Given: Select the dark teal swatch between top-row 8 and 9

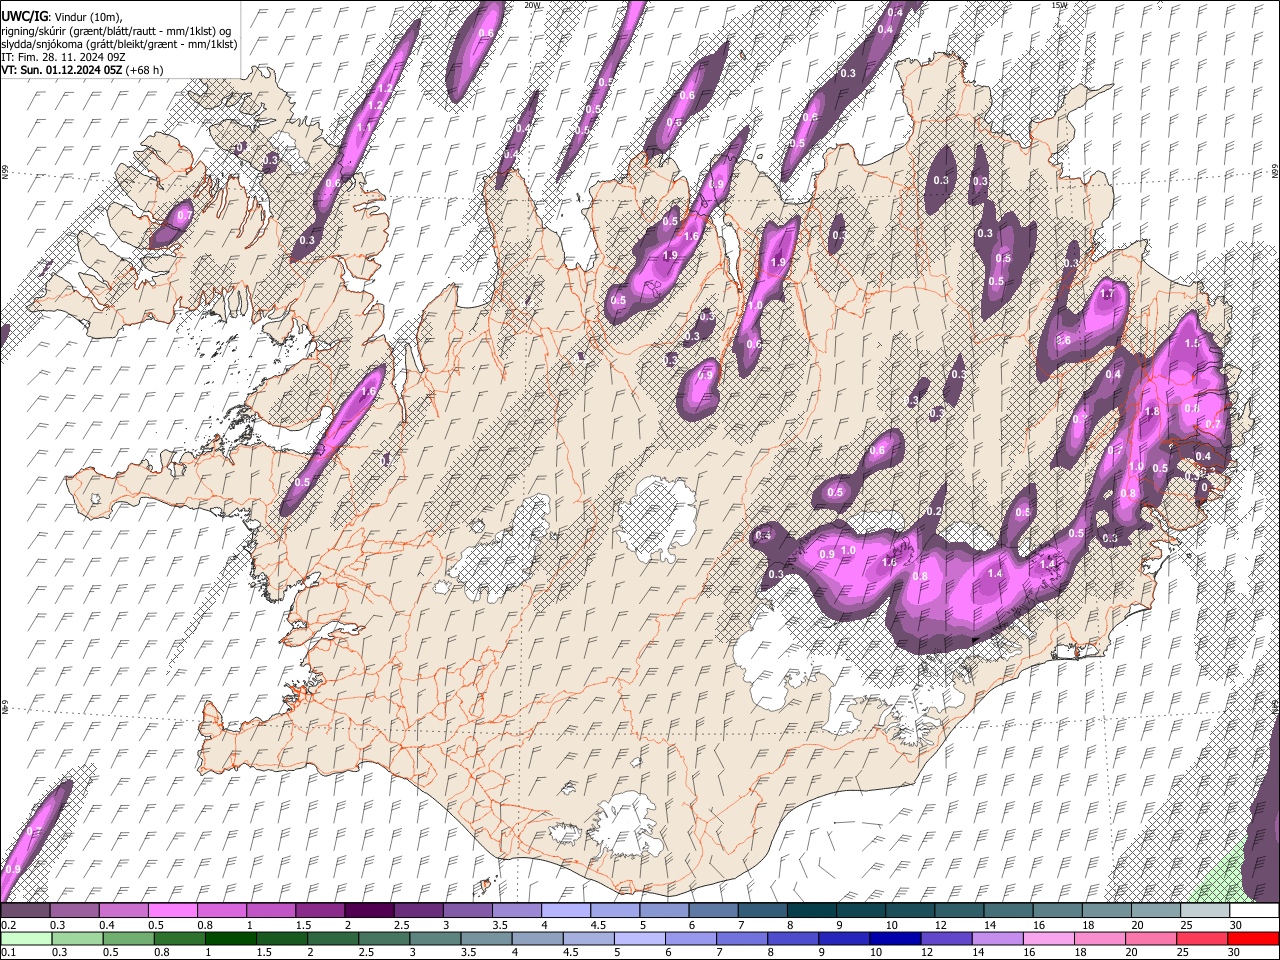Looking at the screenshot, I should 812,910.
